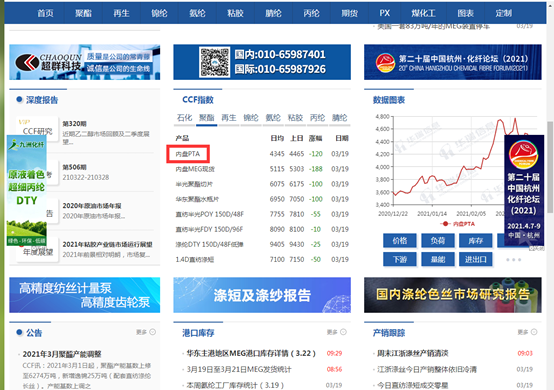Switch CCF指数 to the 石化 tab

[x=184, y=118]
